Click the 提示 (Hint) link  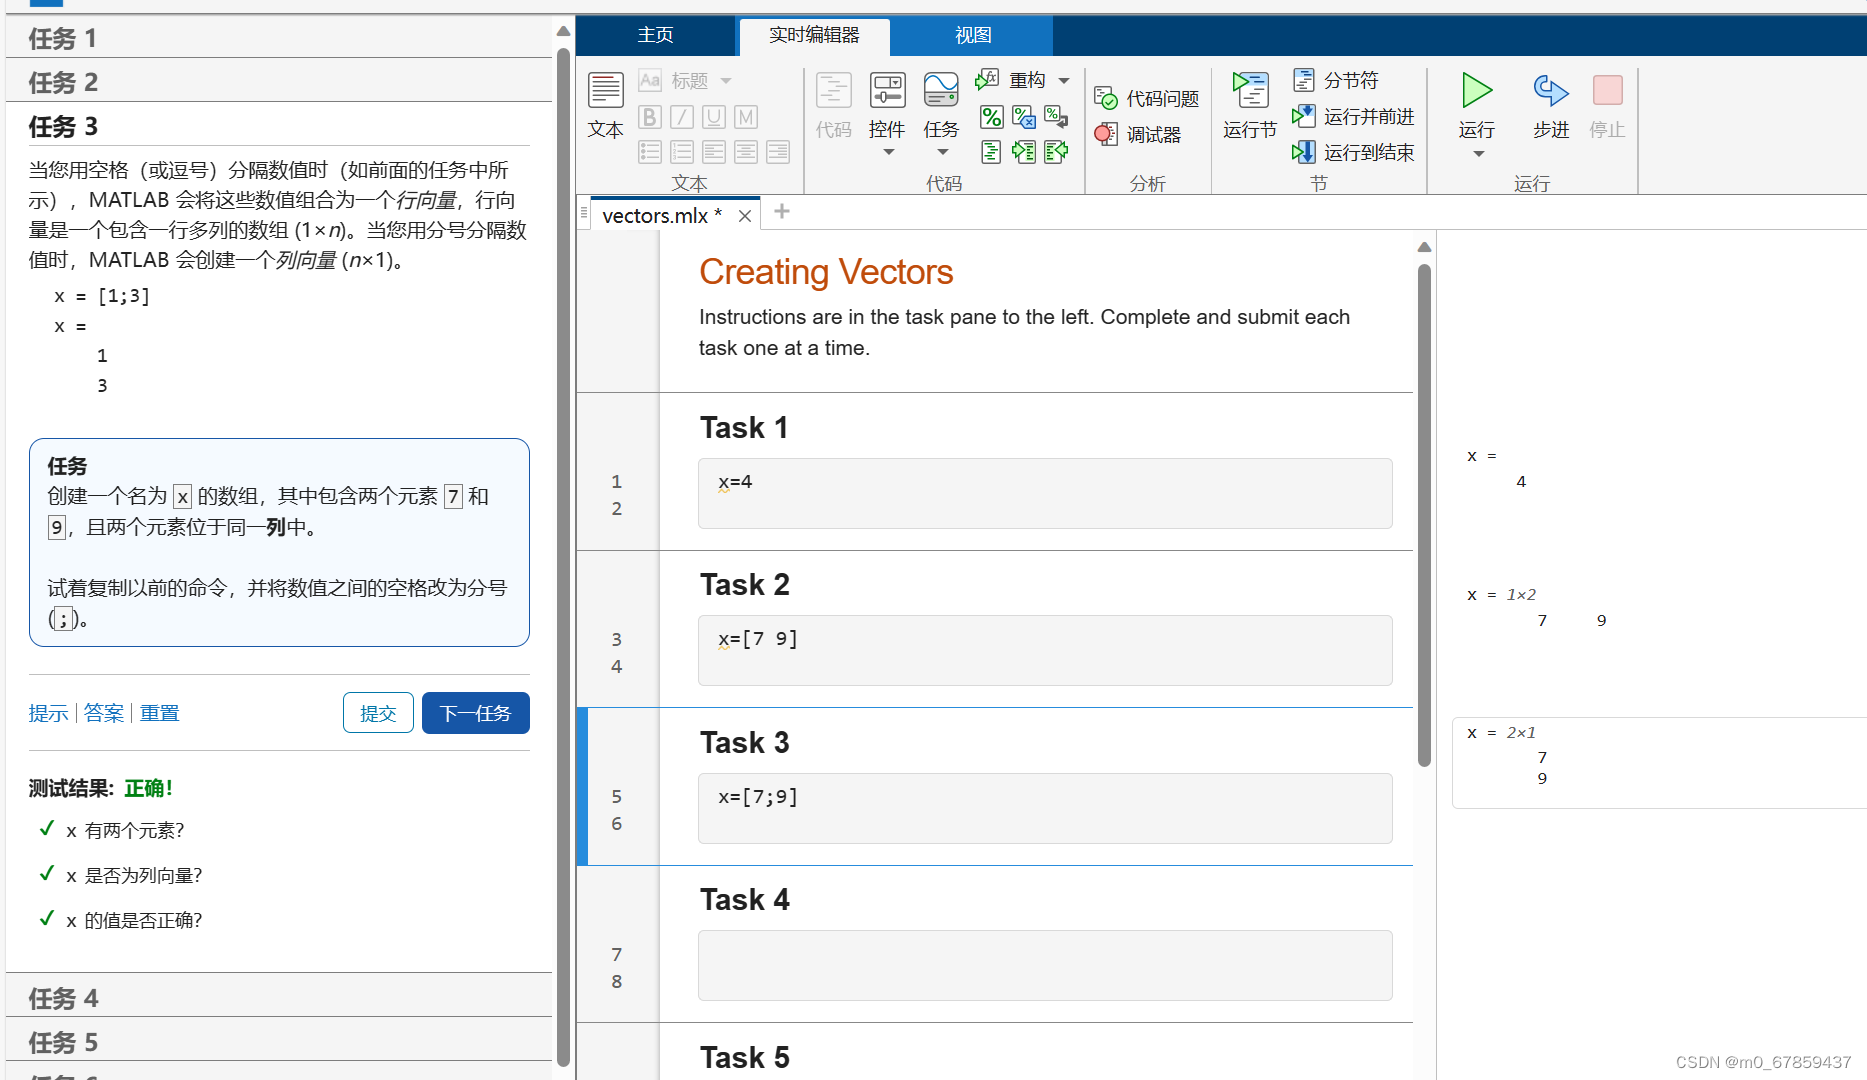pos(48,713)
